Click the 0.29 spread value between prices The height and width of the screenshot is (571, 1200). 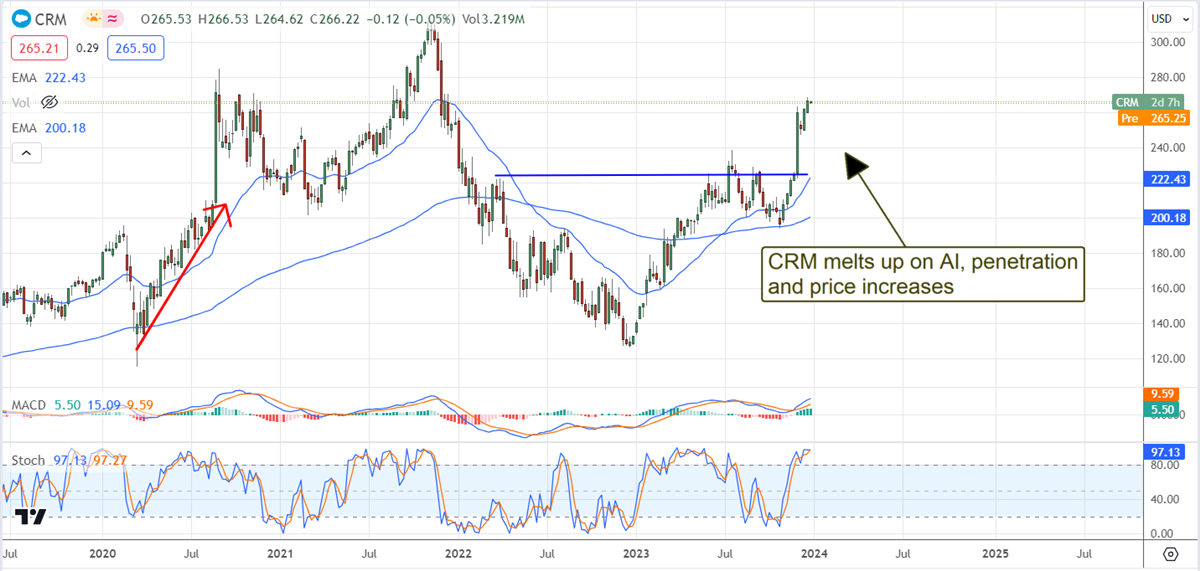pyautogui.click(x=87, y=48)
